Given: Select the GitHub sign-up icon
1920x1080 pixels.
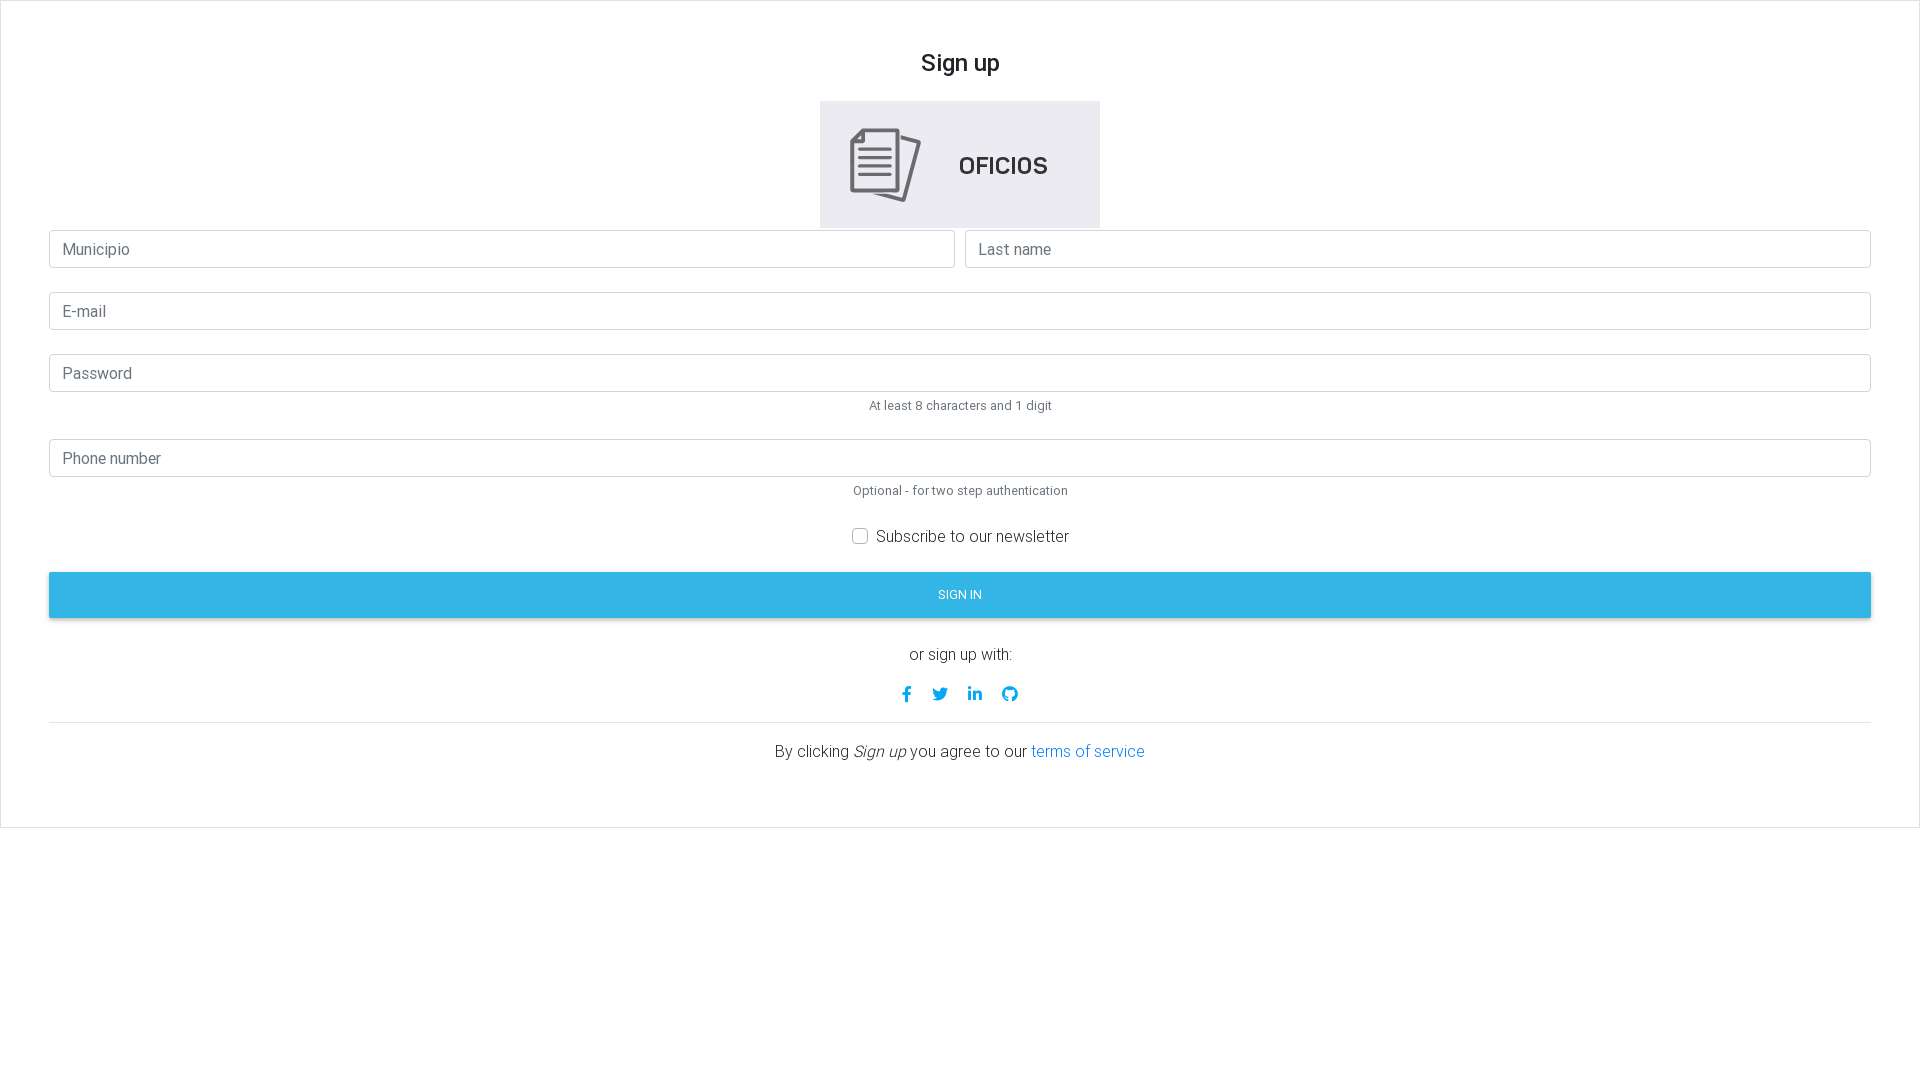Looking at the screenshot, I should pyautogui.click(x=1010, y=694).
